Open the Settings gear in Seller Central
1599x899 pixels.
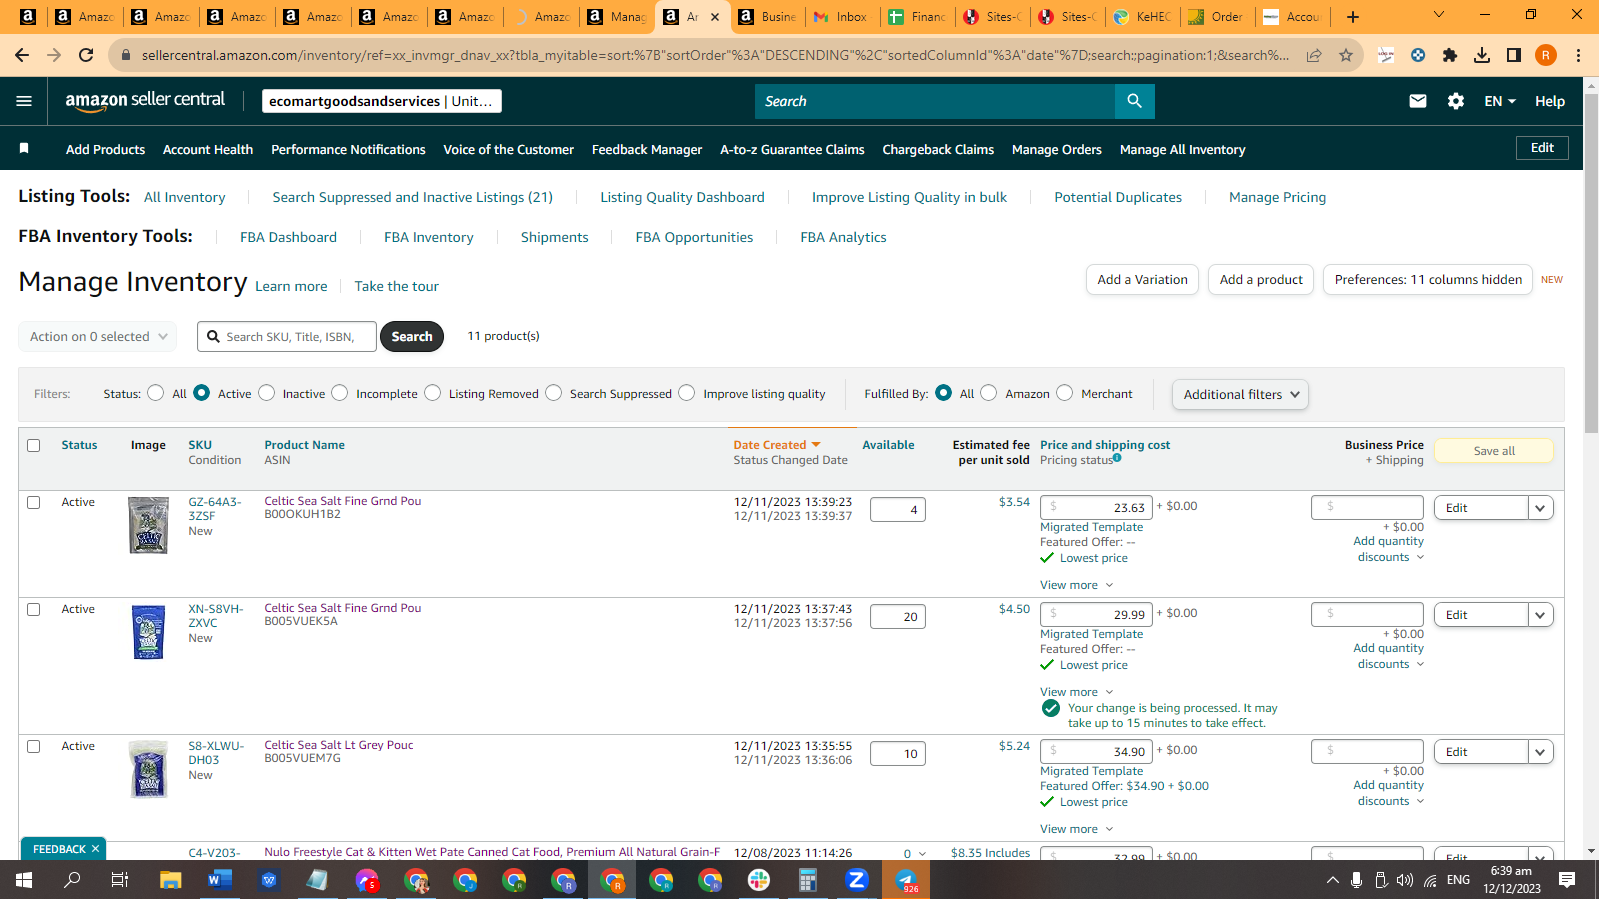coord(1456,101)
